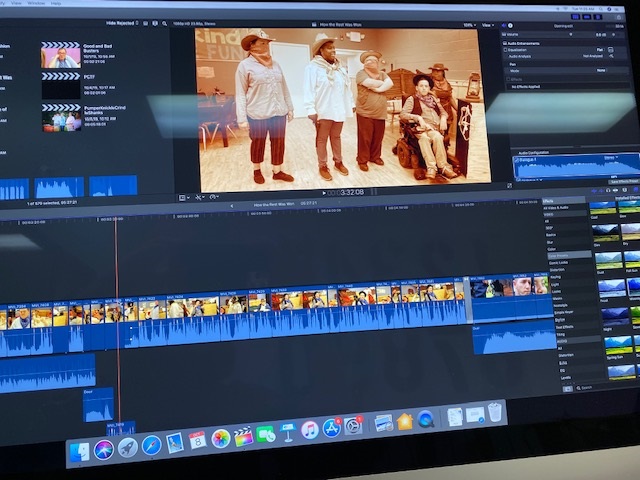Click the Share icon in the toolbar
Viewport: 640px width, 480px height.
point(619,17)
